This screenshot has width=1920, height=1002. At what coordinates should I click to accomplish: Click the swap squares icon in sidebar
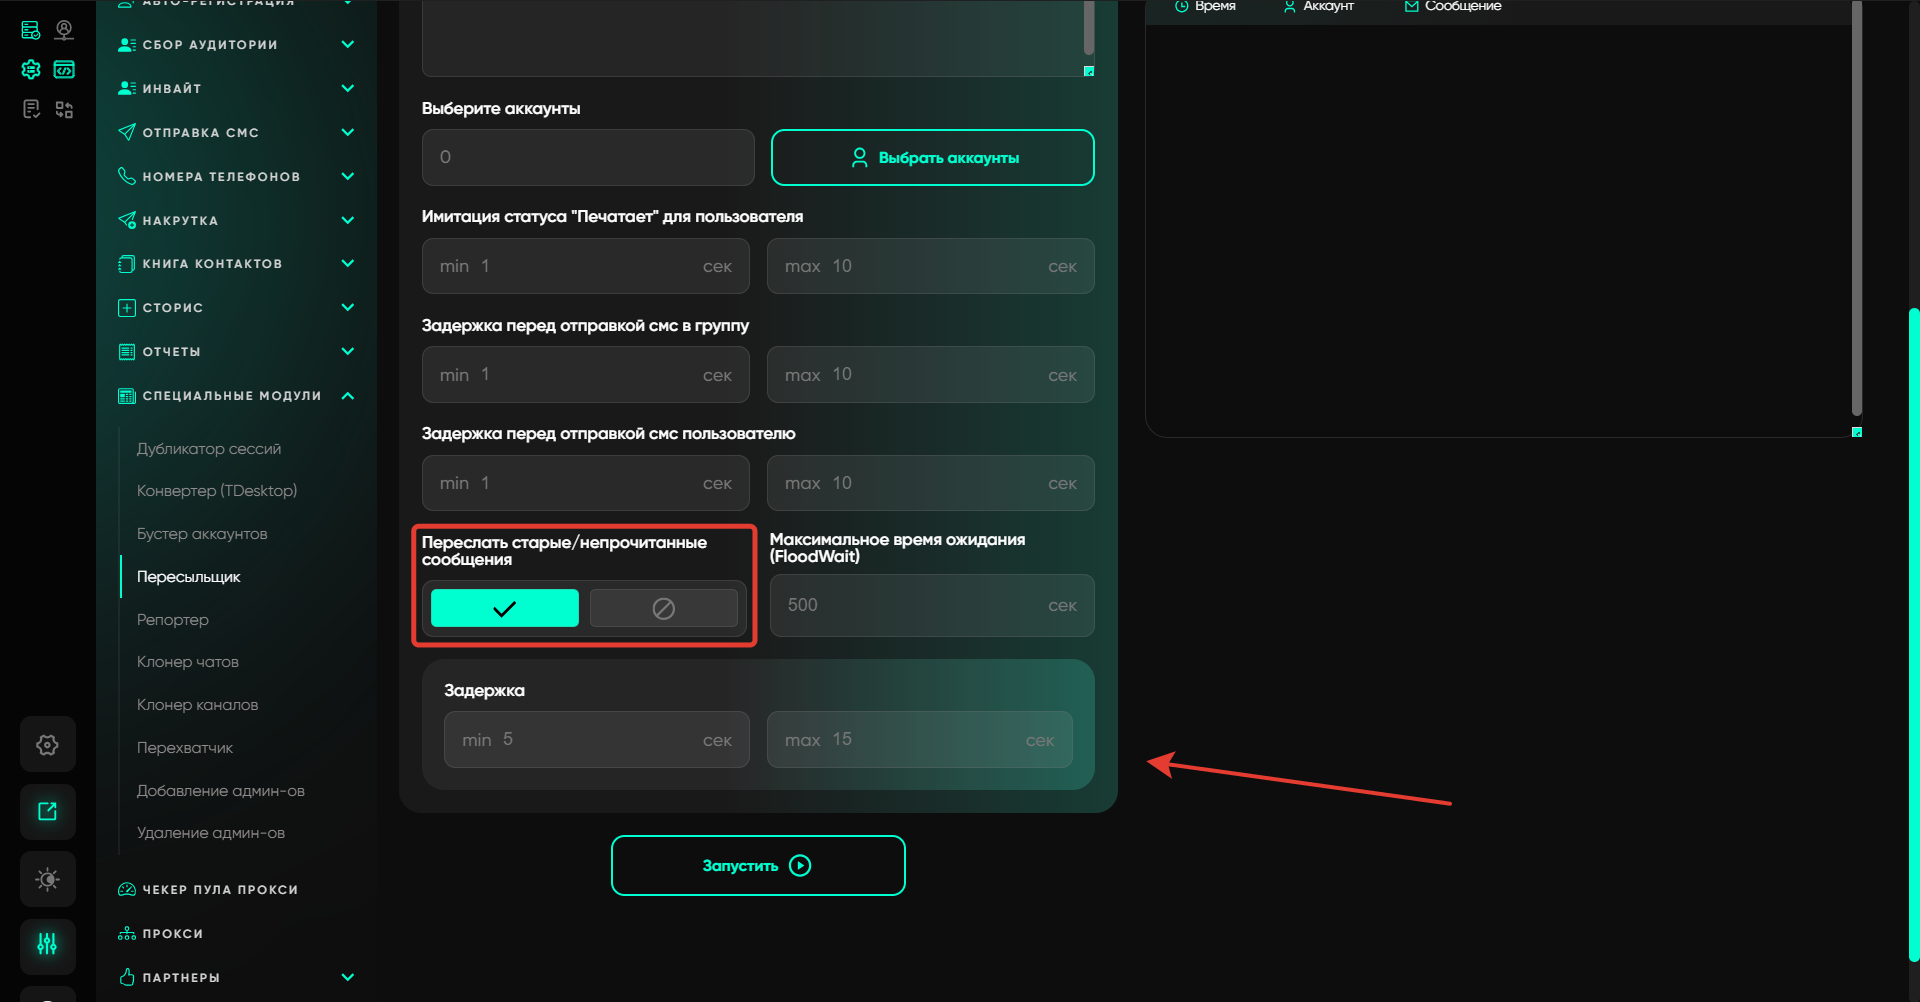pyautogui.click(x=64, y=109)
